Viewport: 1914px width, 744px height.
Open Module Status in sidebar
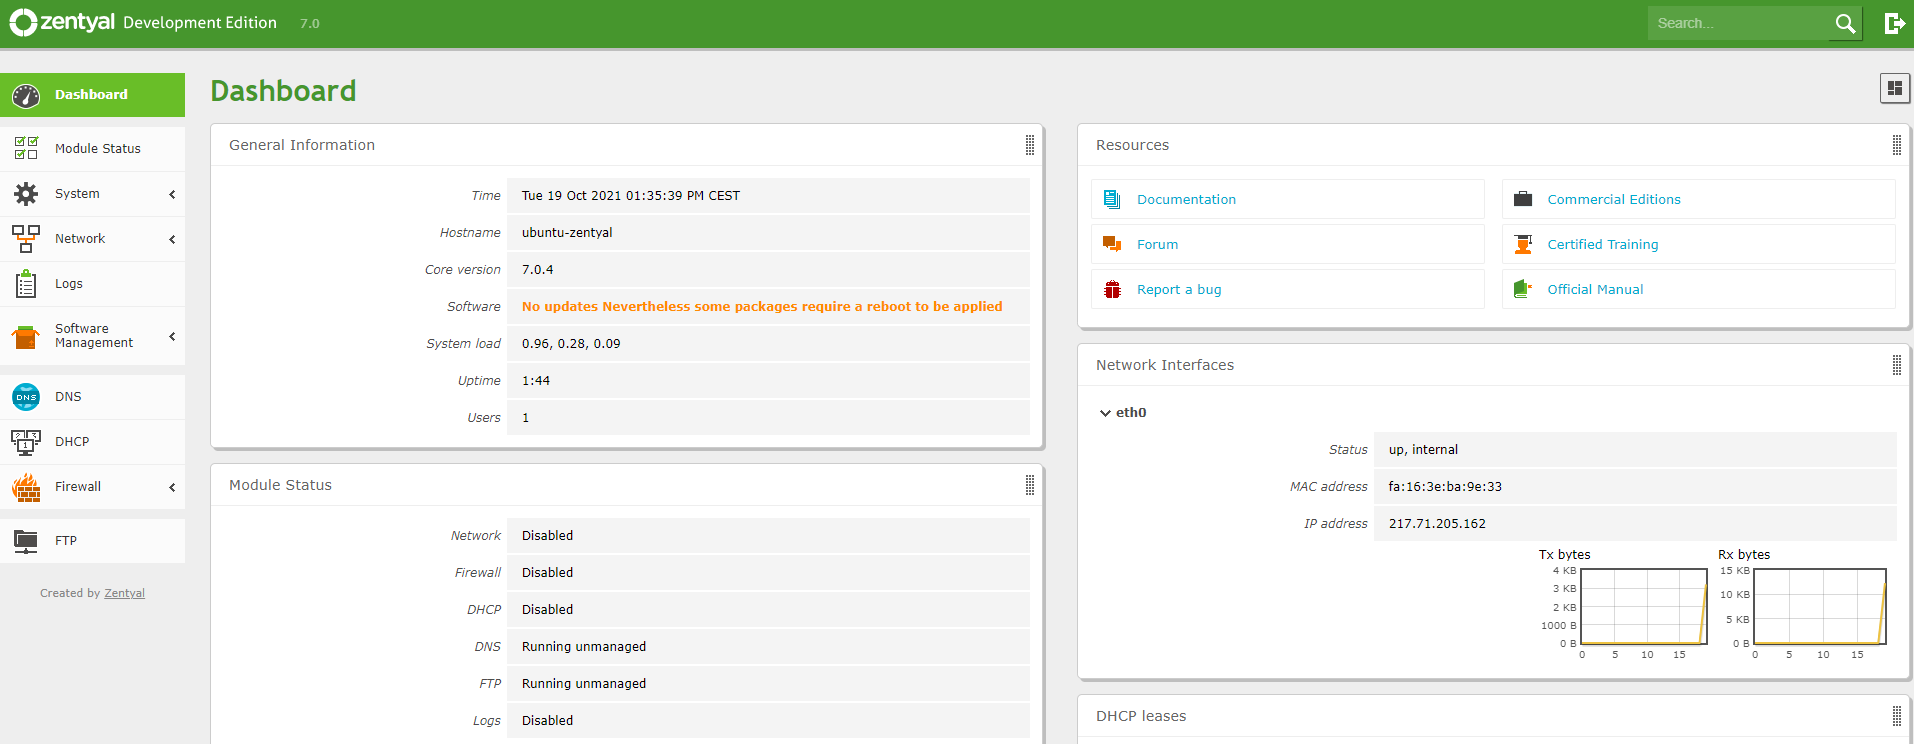(97, 149)
